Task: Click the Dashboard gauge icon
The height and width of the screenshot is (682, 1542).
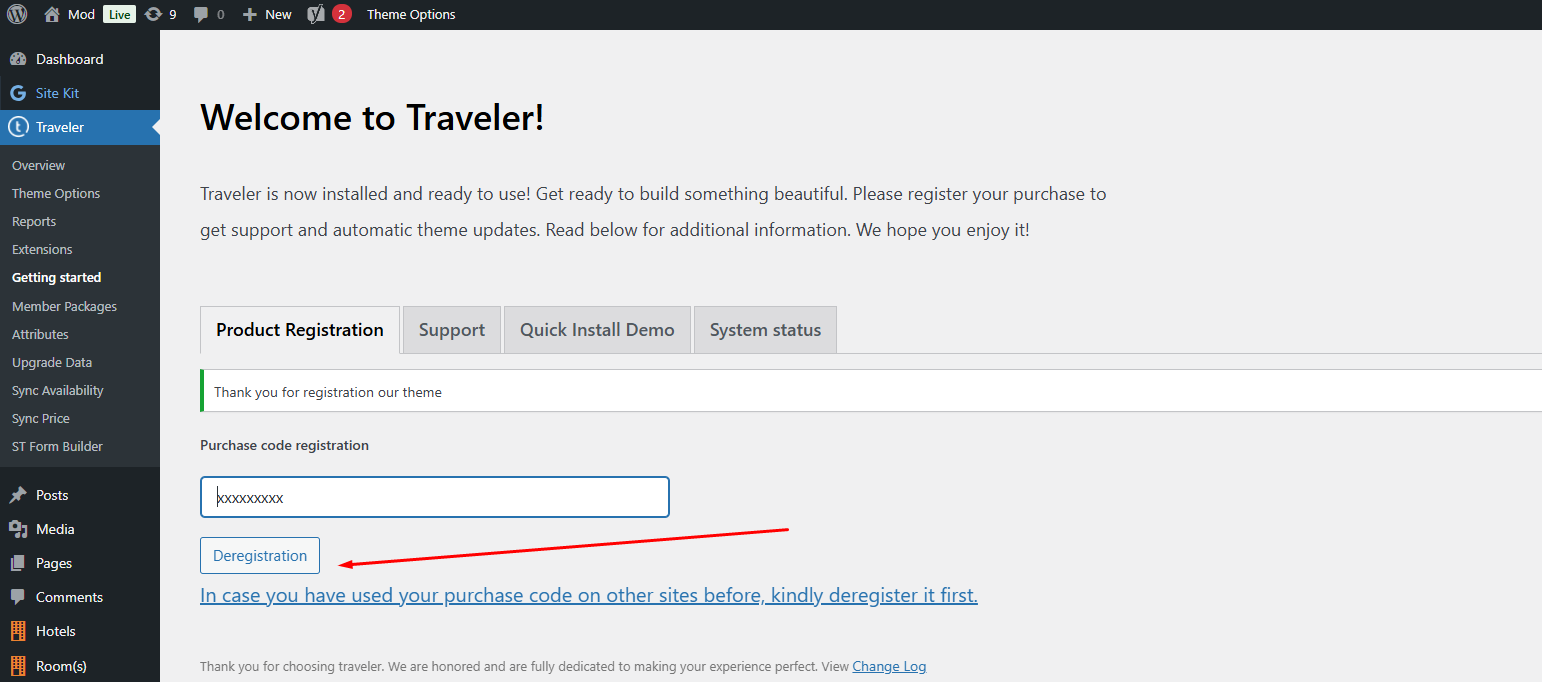Action: (x=18, y=59)
